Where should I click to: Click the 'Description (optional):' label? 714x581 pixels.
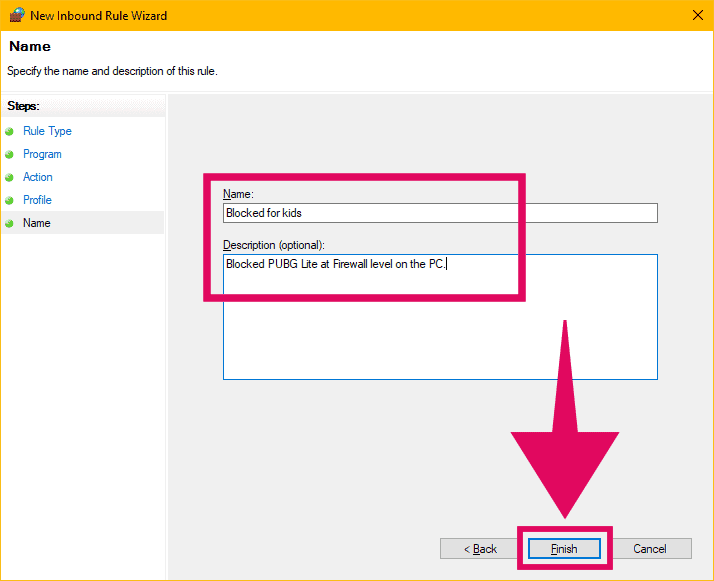(274, 245)
